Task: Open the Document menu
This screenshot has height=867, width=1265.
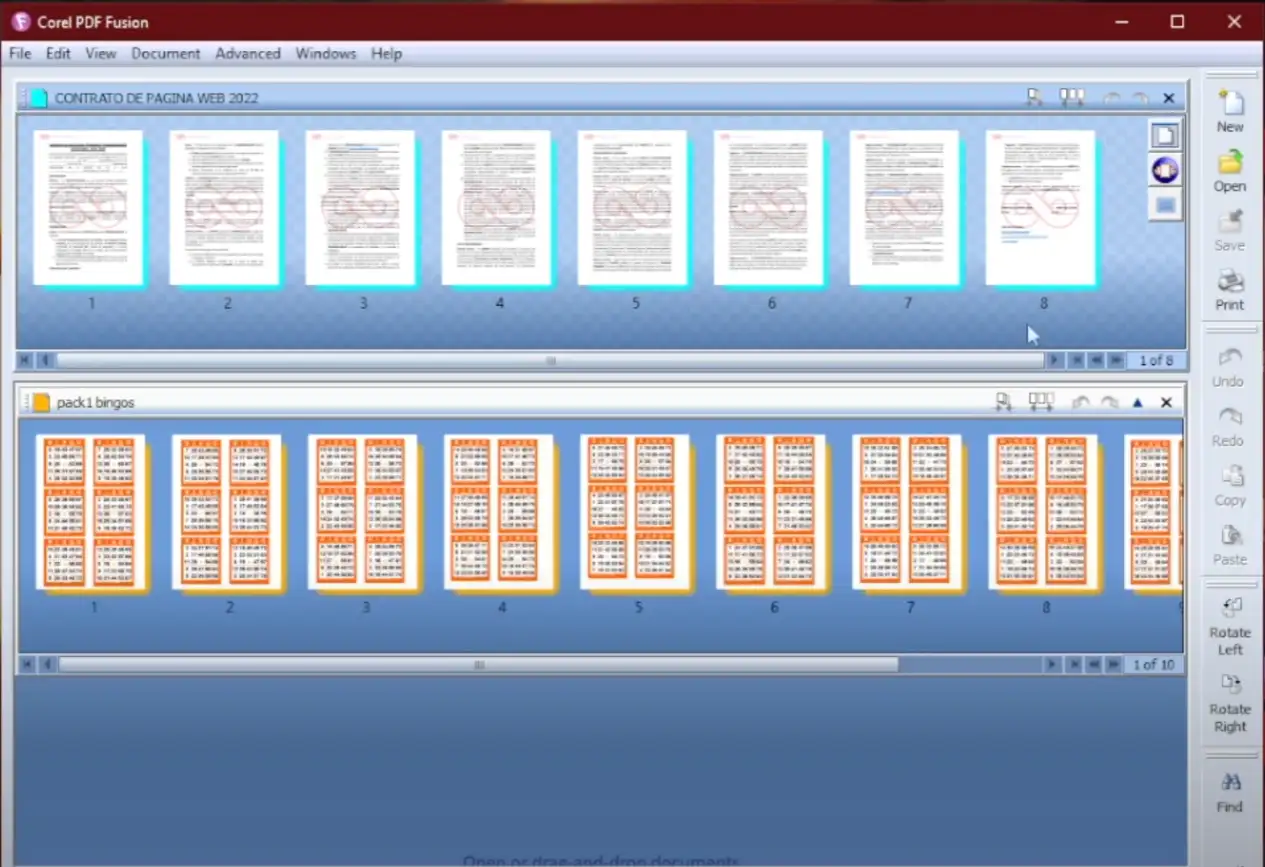Action: point(165,54)
